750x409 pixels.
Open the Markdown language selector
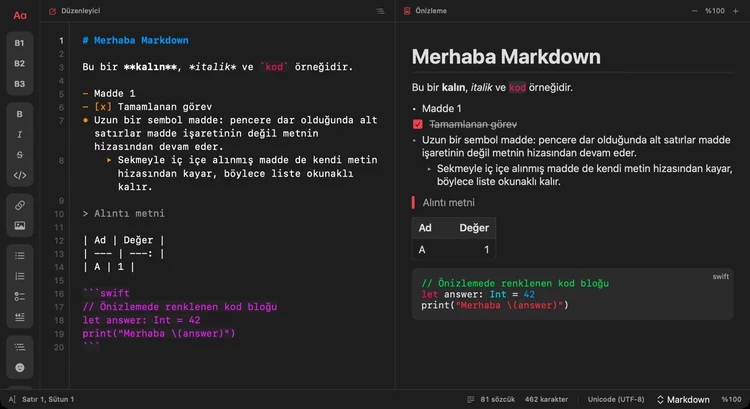[683, 399]
